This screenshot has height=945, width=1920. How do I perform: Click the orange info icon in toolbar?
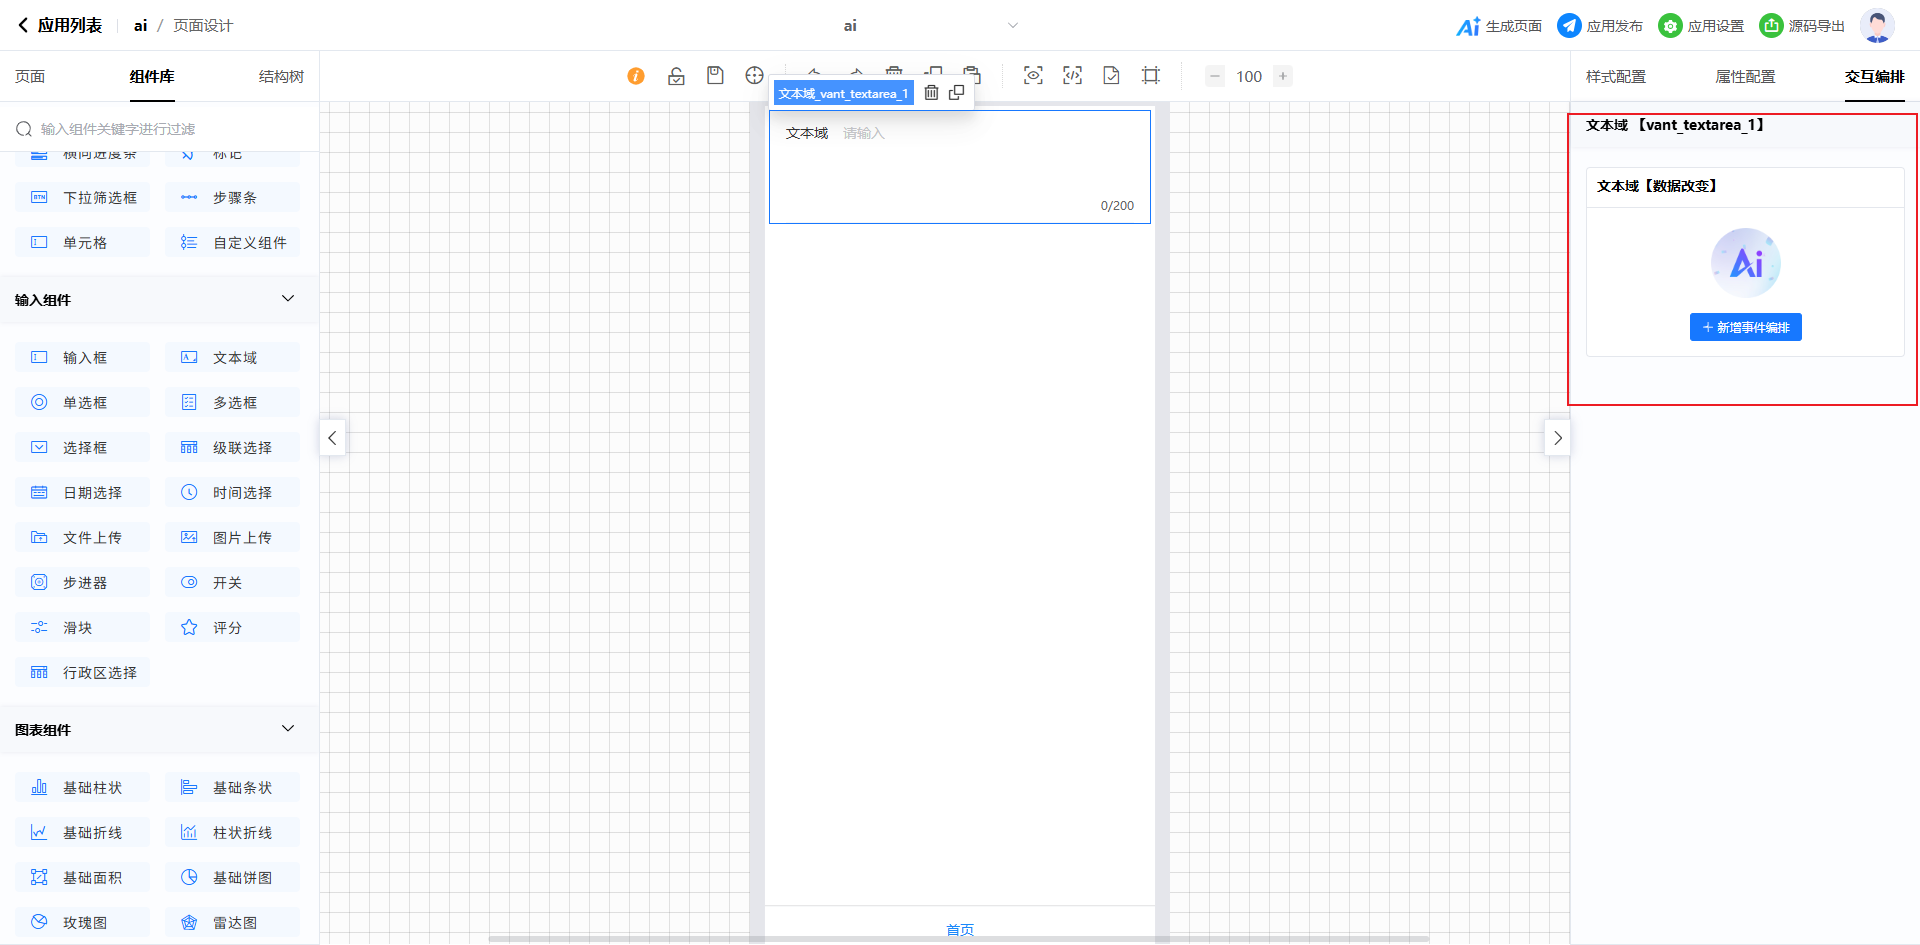click(636, 76)
